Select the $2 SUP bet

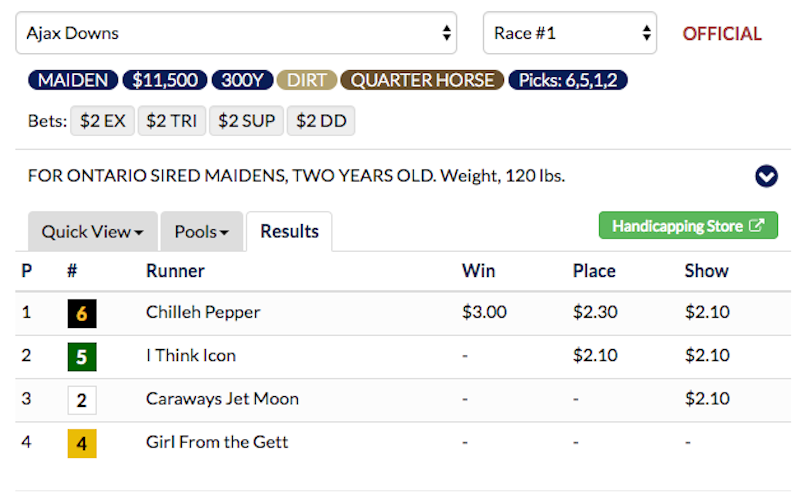tap(243, 122)
